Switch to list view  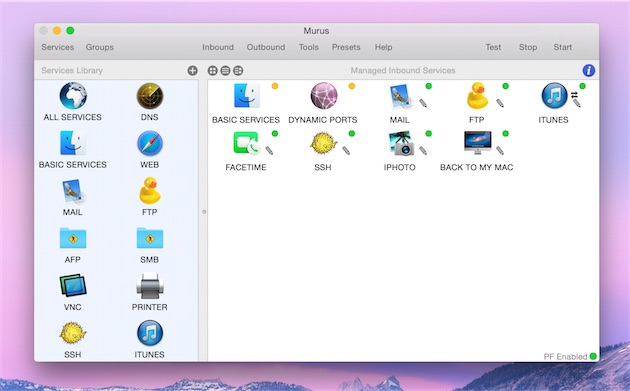(225, 71)
